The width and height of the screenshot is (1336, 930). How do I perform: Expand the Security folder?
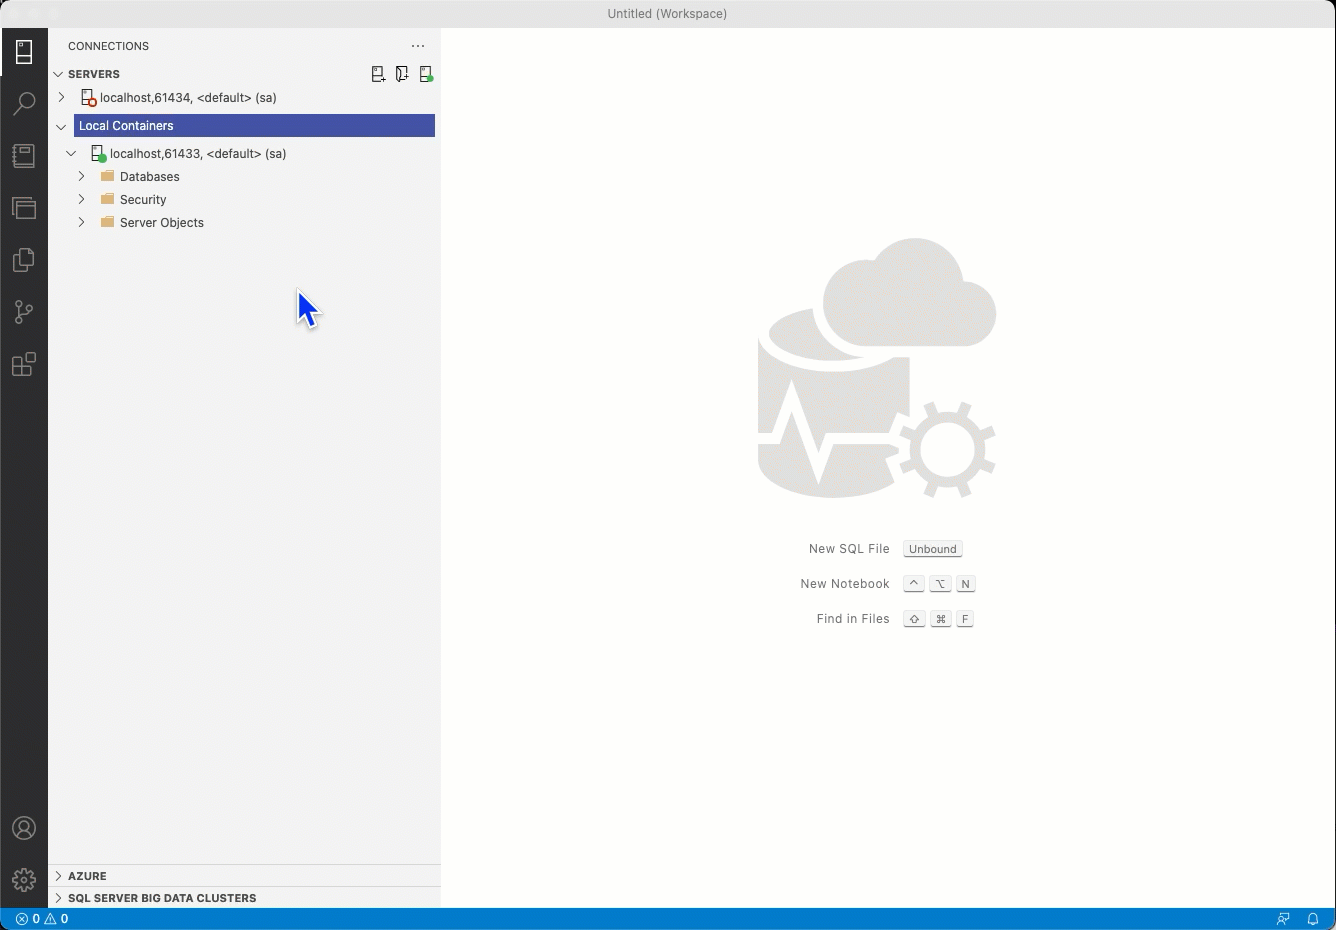coord(81,199)
